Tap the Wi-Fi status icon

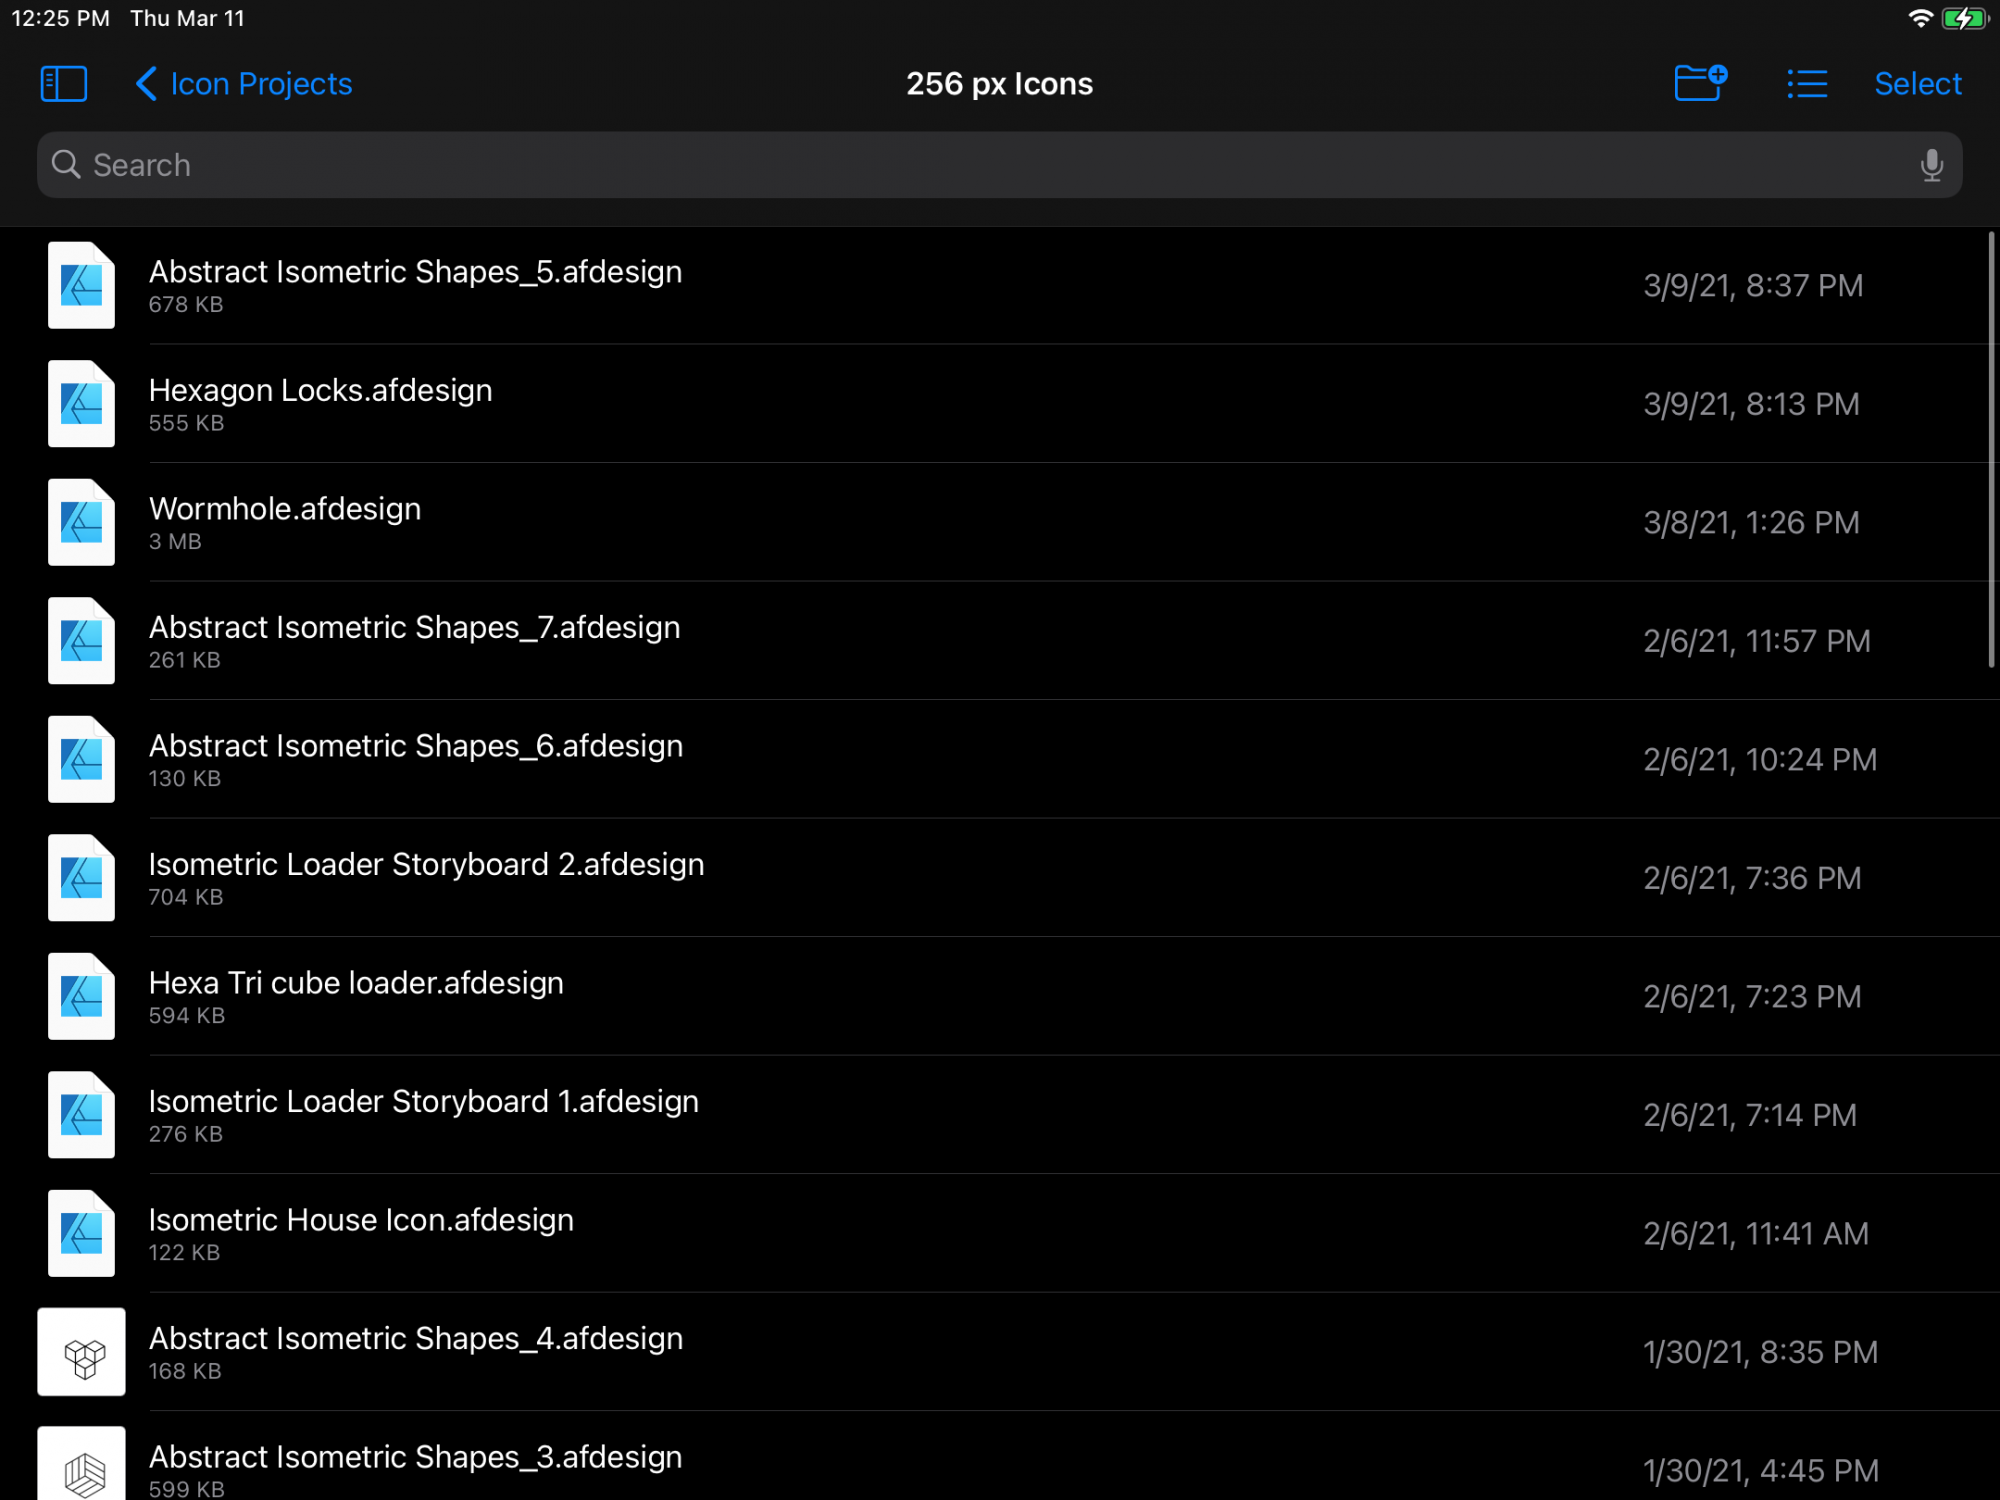click(x=1919, y=19)
